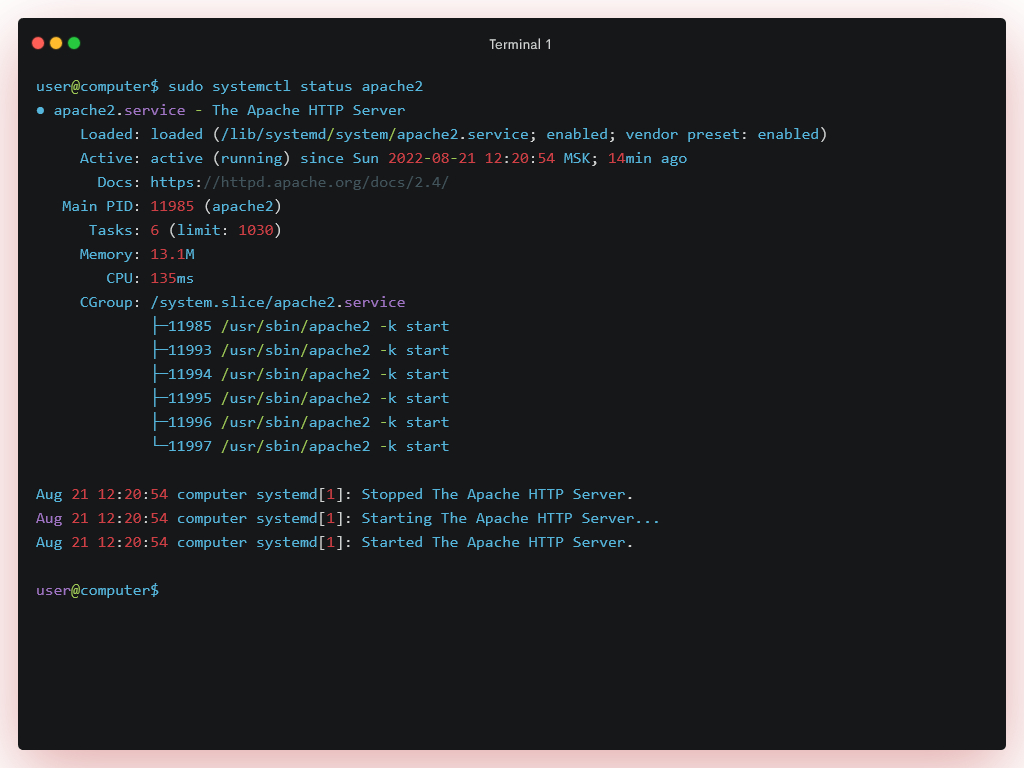Click the 'Docs:' label
The height and width of the screenshot is (768, 1024).
pos(119,182)
